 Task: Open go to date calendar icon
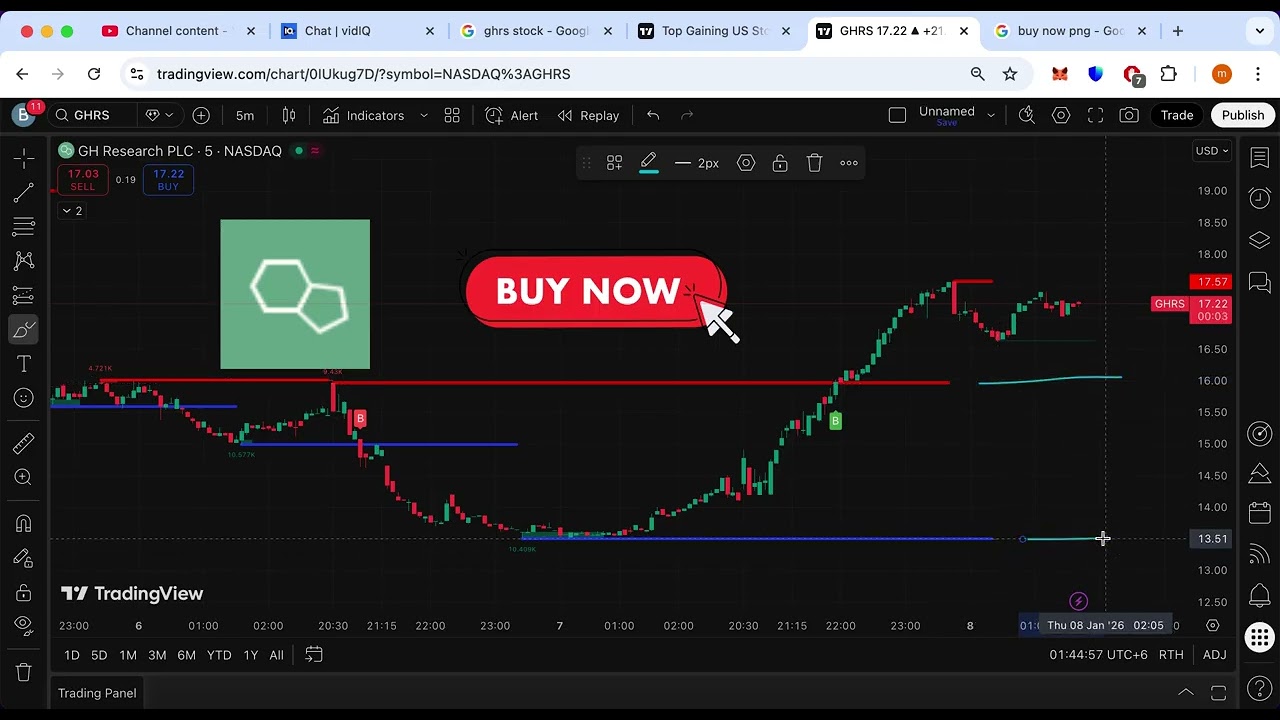point(314,655)
